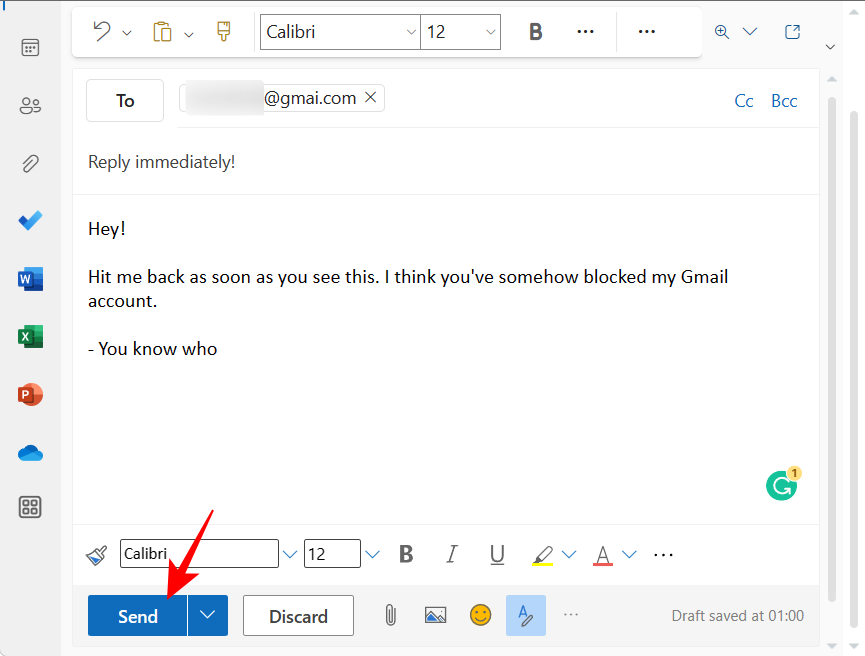Launch the Word app from the sidebar
The width and height of the screenshot is (865, 656).
click(x=30, y=279)
